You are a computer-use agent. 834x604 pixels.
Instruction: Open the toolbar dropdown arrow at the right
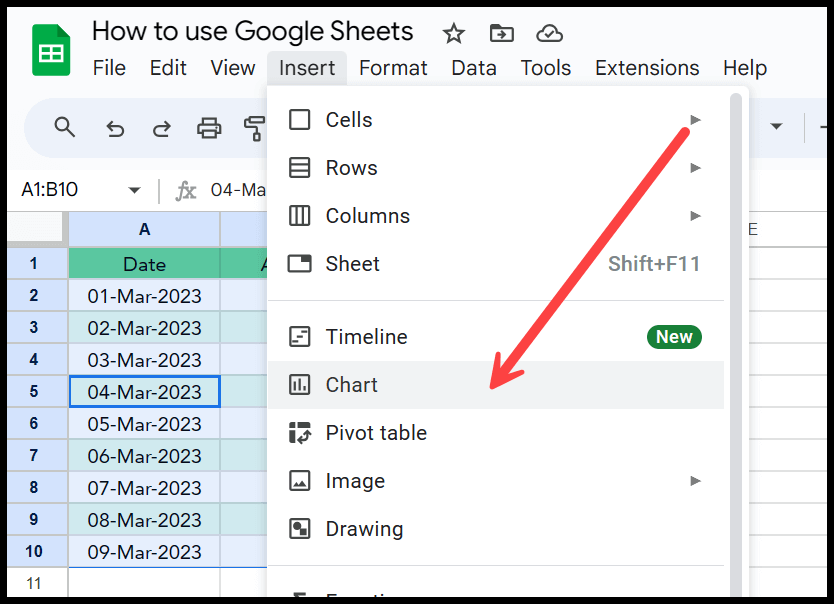776,127
